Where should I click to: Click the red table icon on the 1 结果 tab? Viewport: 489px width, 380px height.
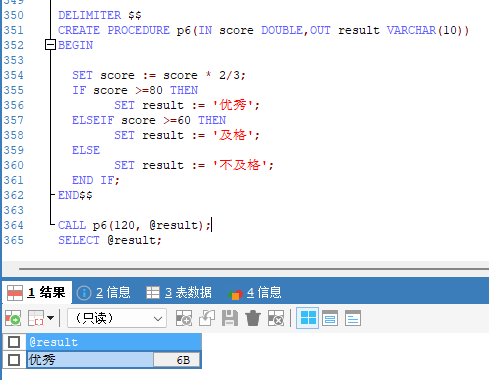[15, 293]
